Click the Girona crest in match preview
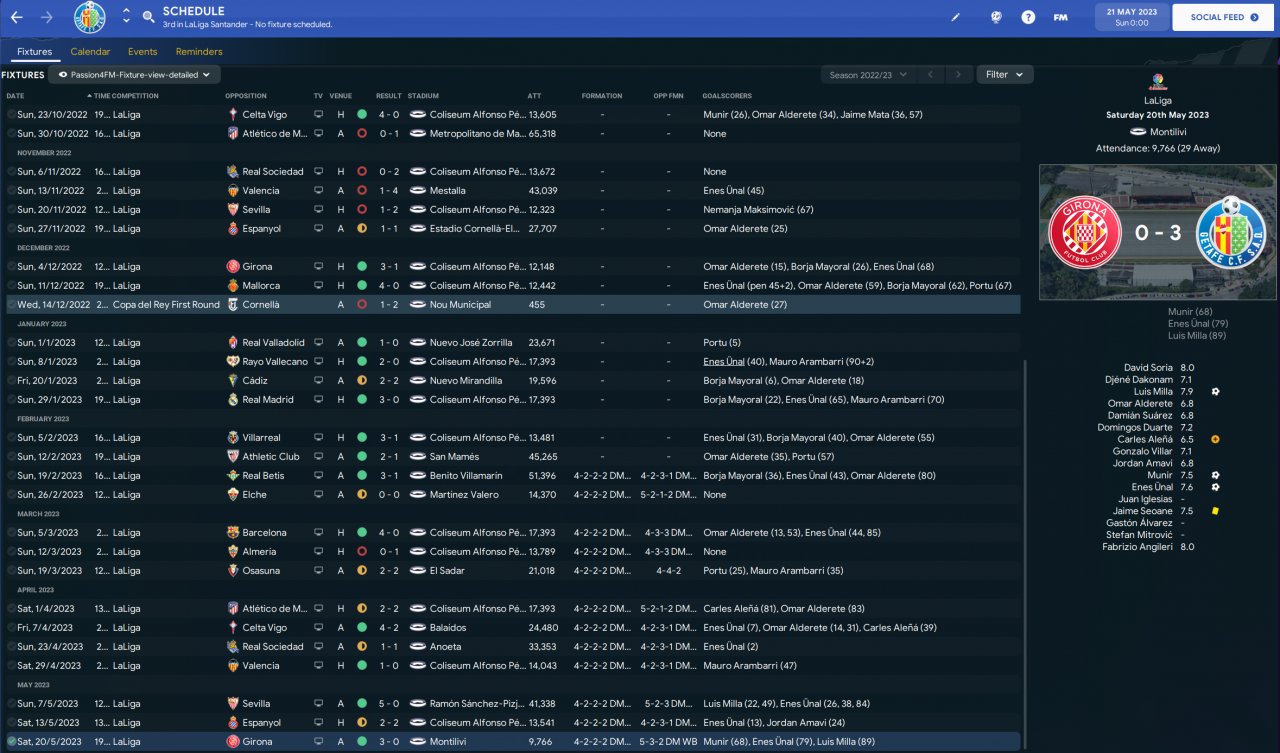1280x753 pixels. pyautogui.click(x=1084, y=233)
